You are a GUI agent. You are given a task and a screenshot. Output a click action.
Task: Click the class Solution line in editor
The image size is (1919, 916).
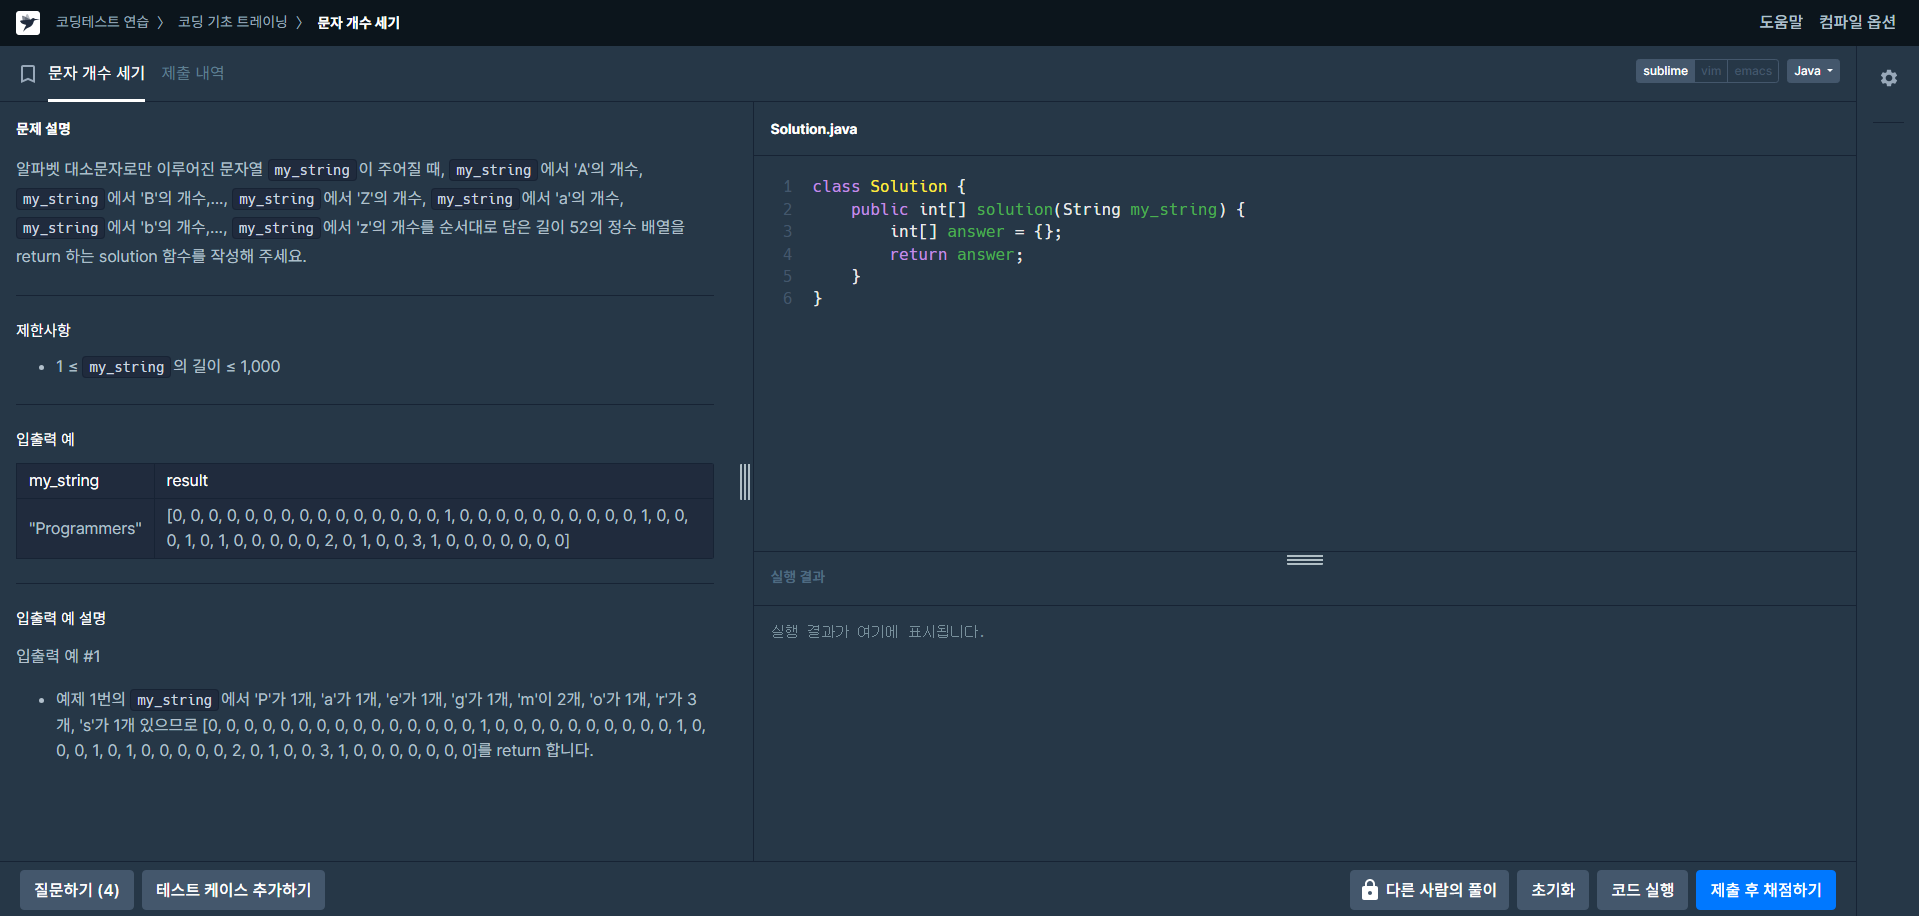[889, 187]
